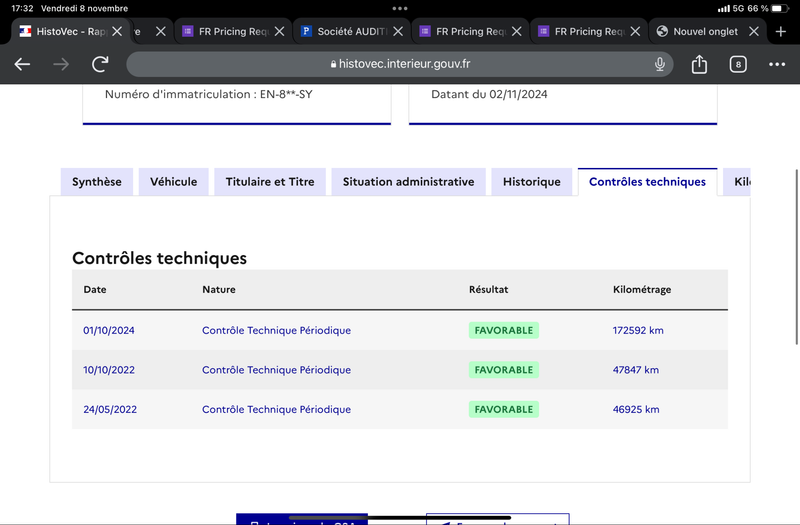Click the Résultat column header
Screen dimensions: 800x525
(489, 289)
